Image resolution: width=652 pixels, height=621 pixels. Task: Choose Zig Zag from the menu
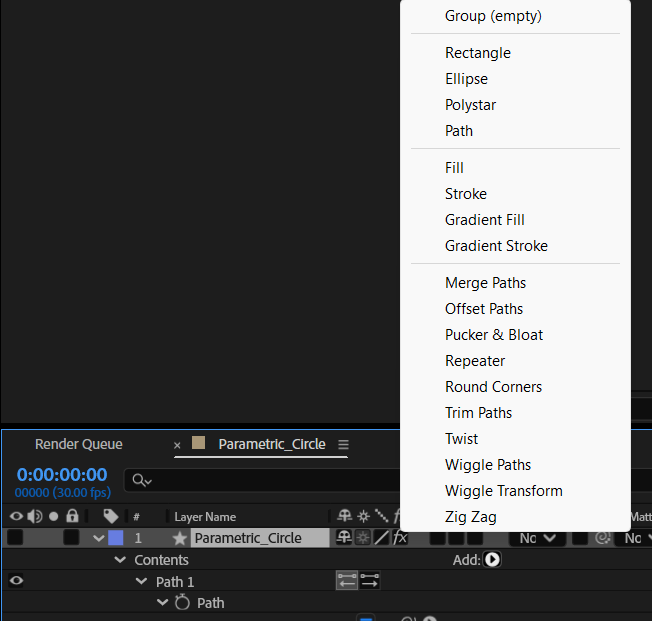(x=471, y=517)
